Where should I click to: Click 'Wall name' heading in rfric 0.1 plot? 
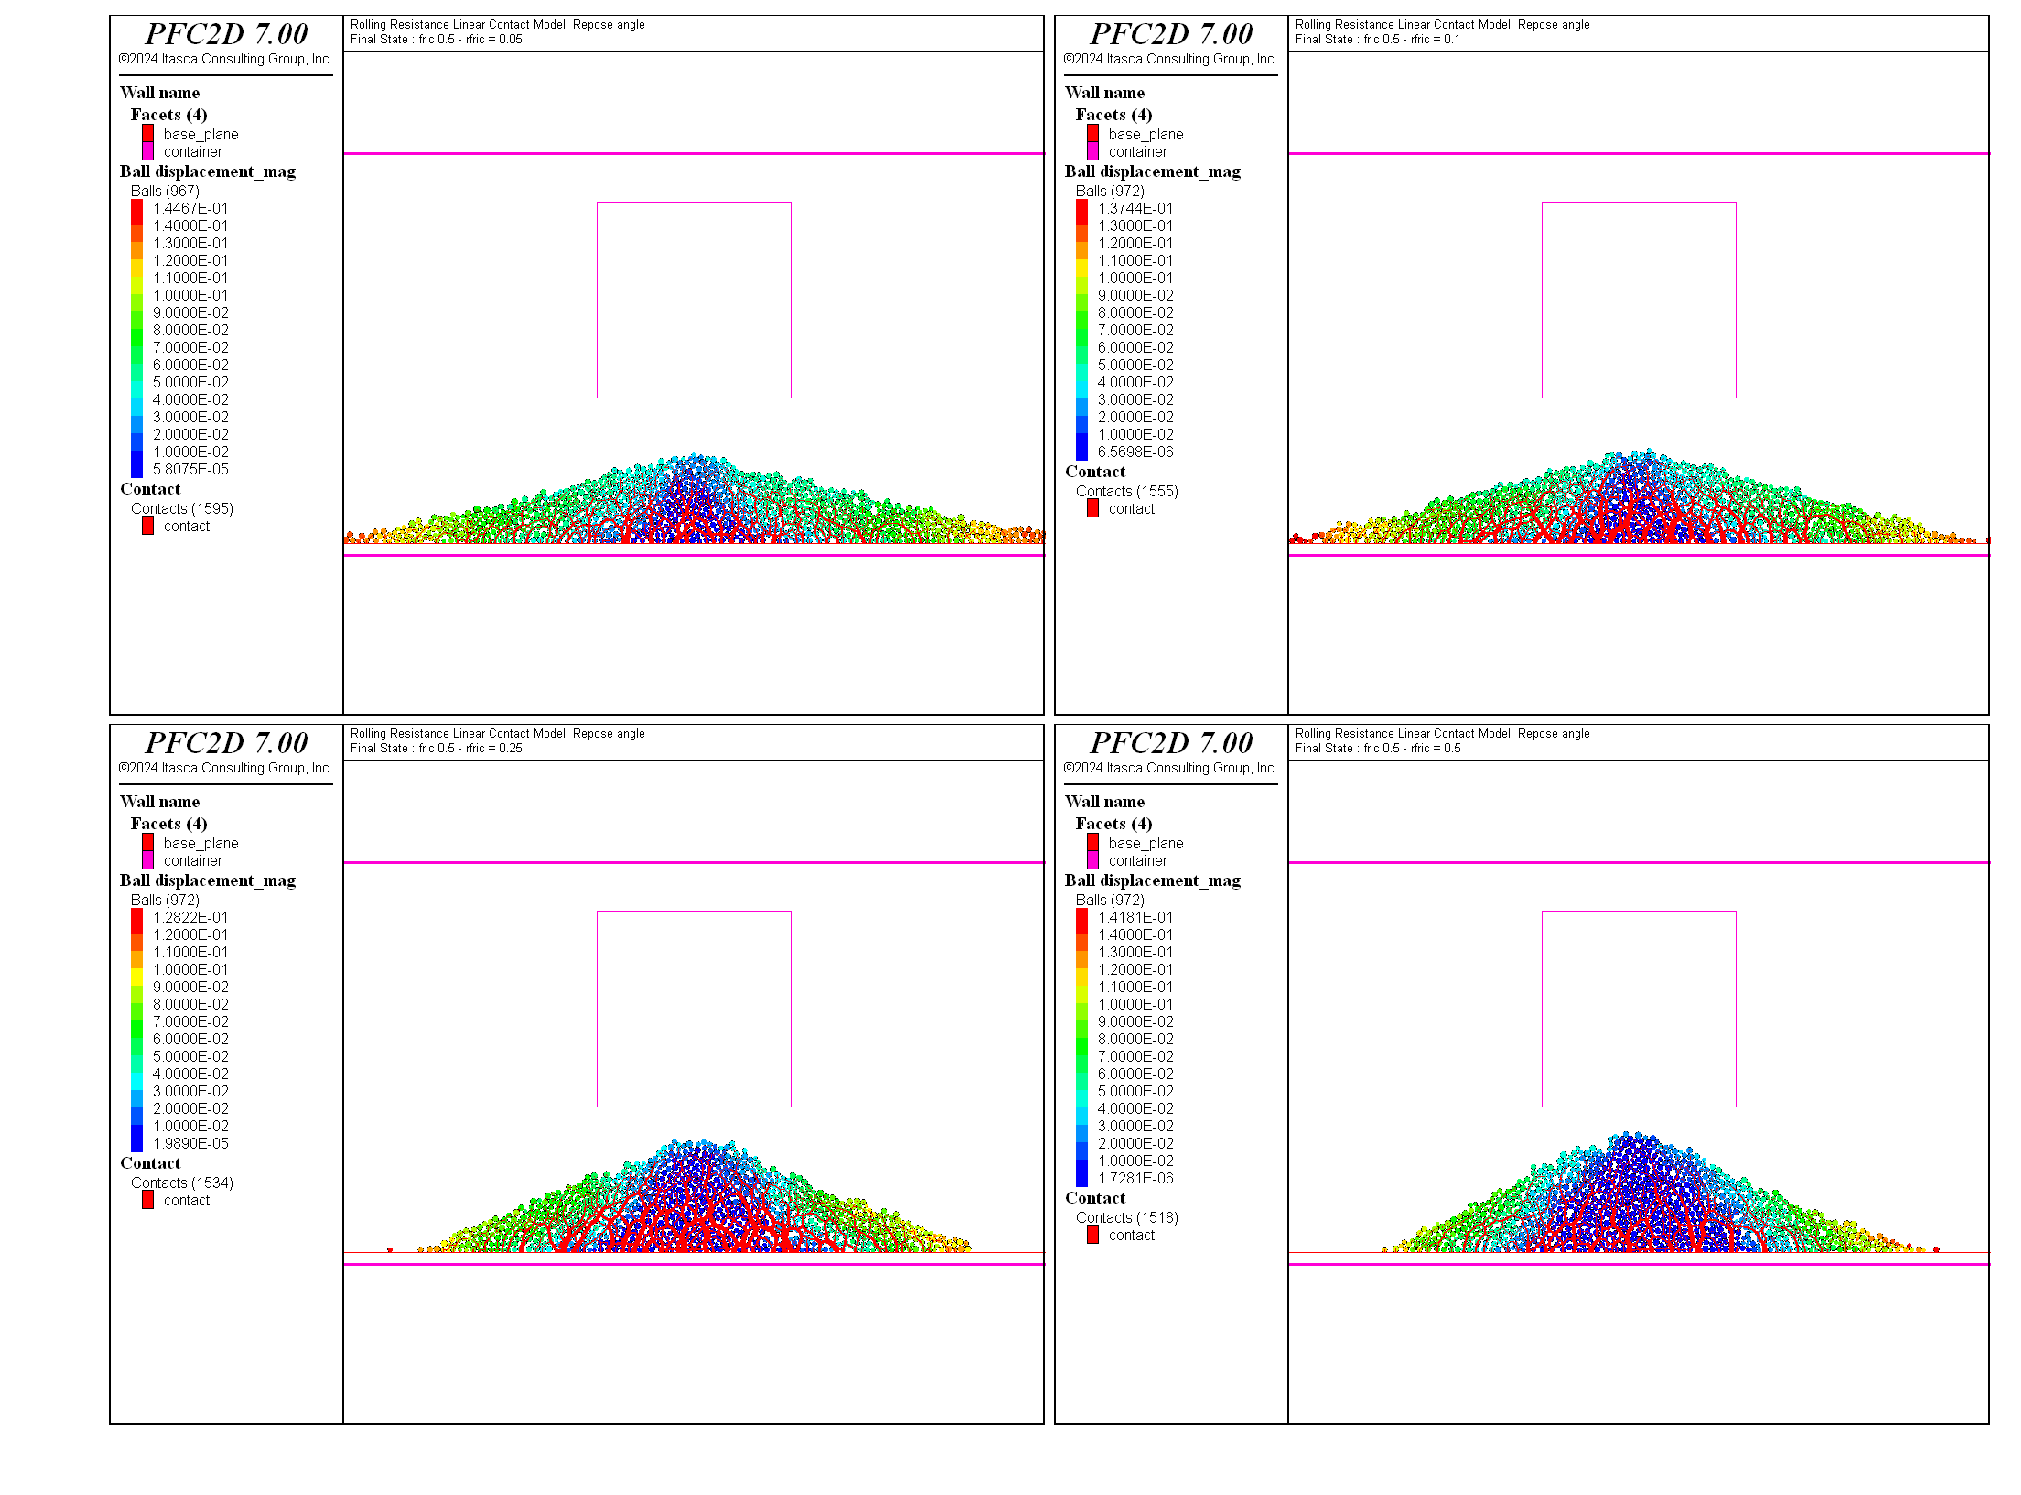[1104, 92]
